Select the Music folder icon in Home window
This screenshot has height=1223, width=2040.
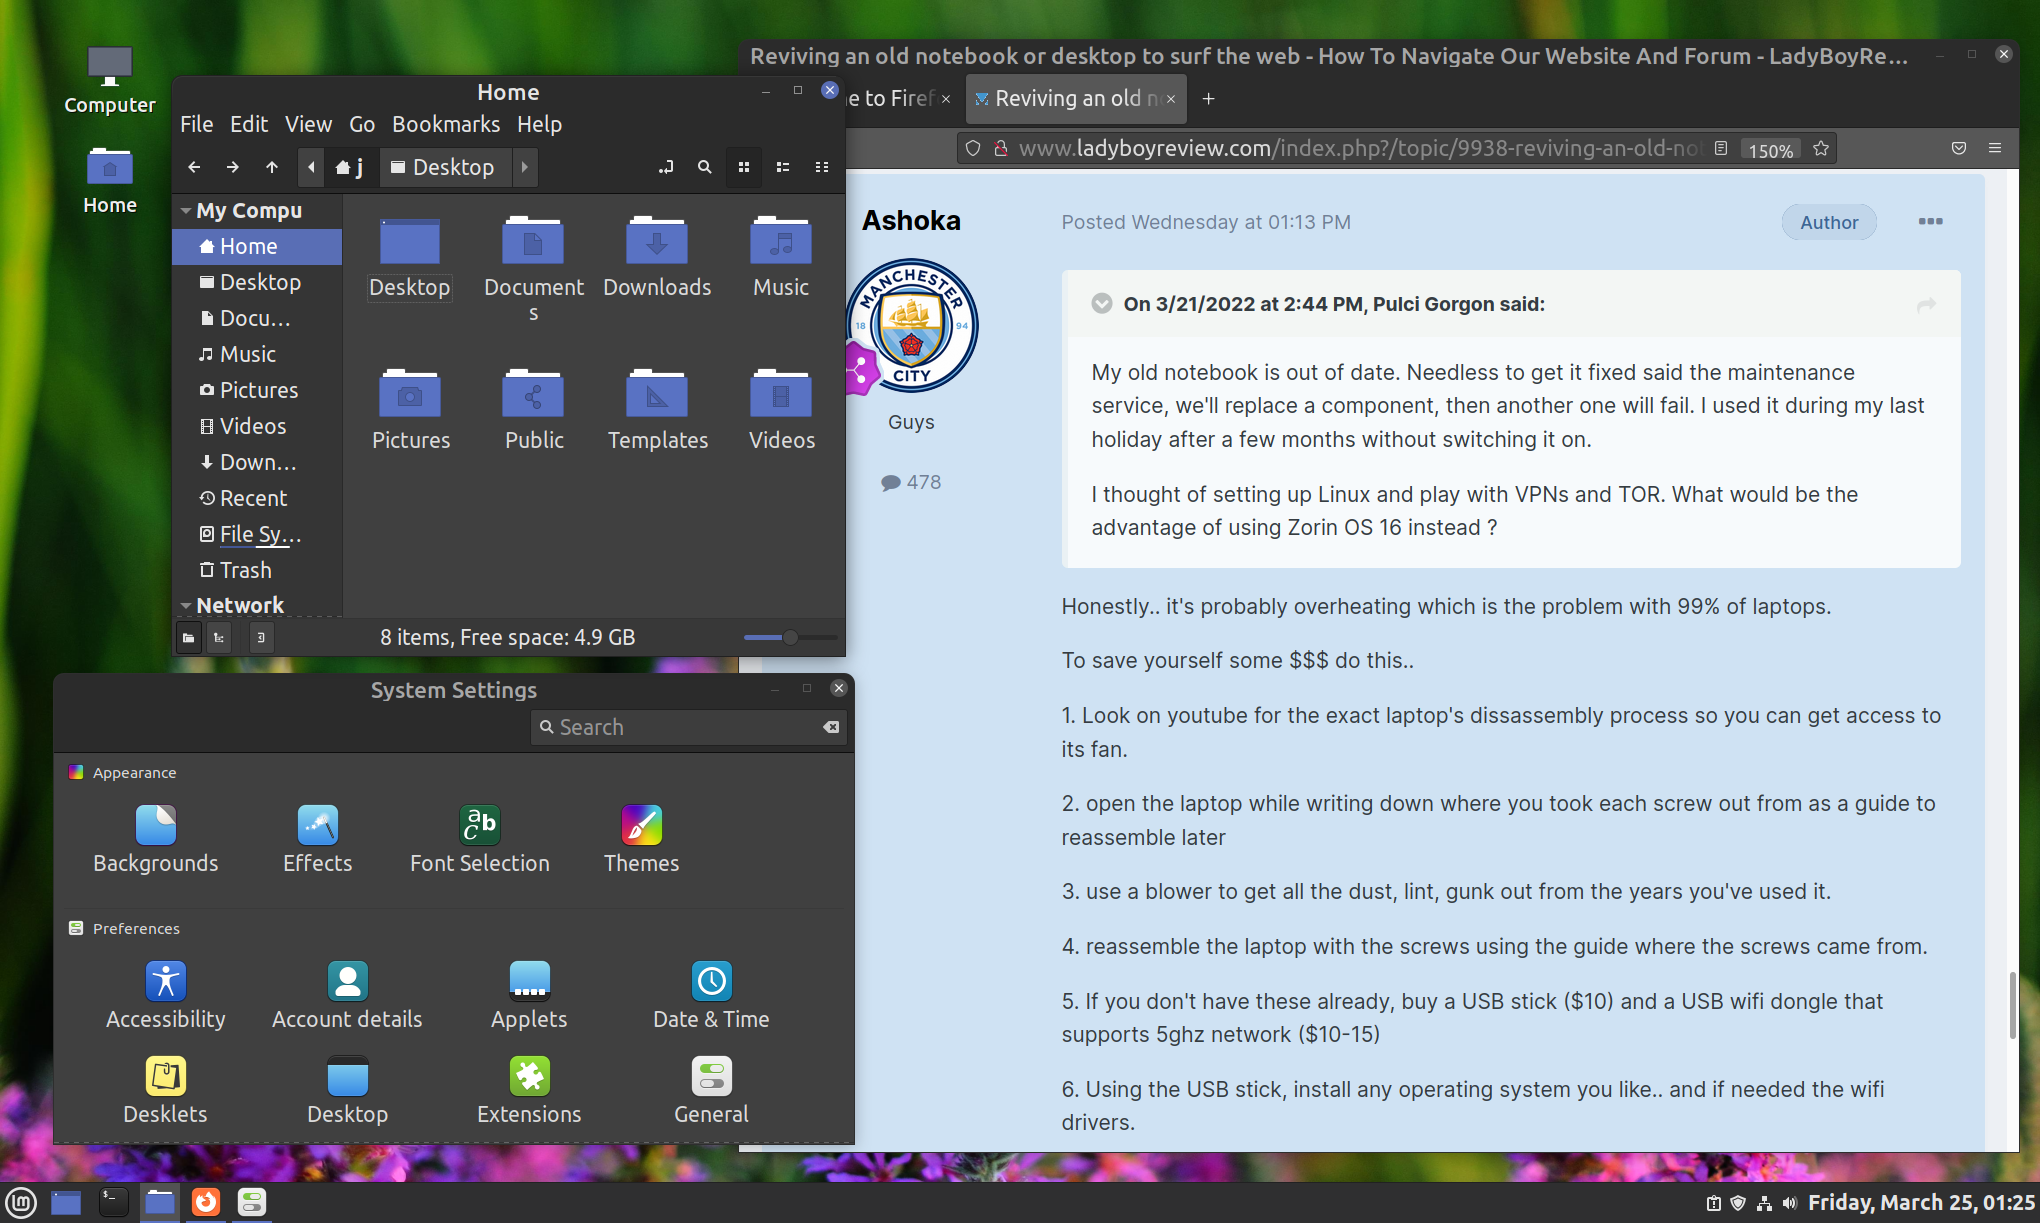[781, 258]
